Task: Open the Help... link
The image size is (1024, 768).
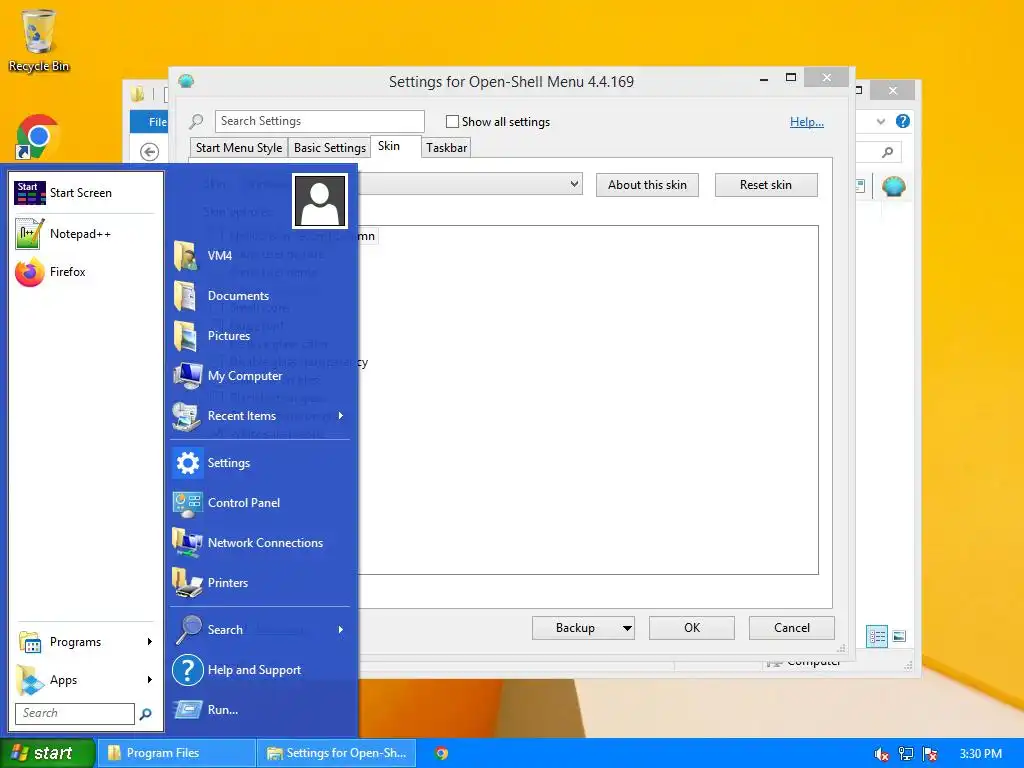Action: (x=807, y=121)
